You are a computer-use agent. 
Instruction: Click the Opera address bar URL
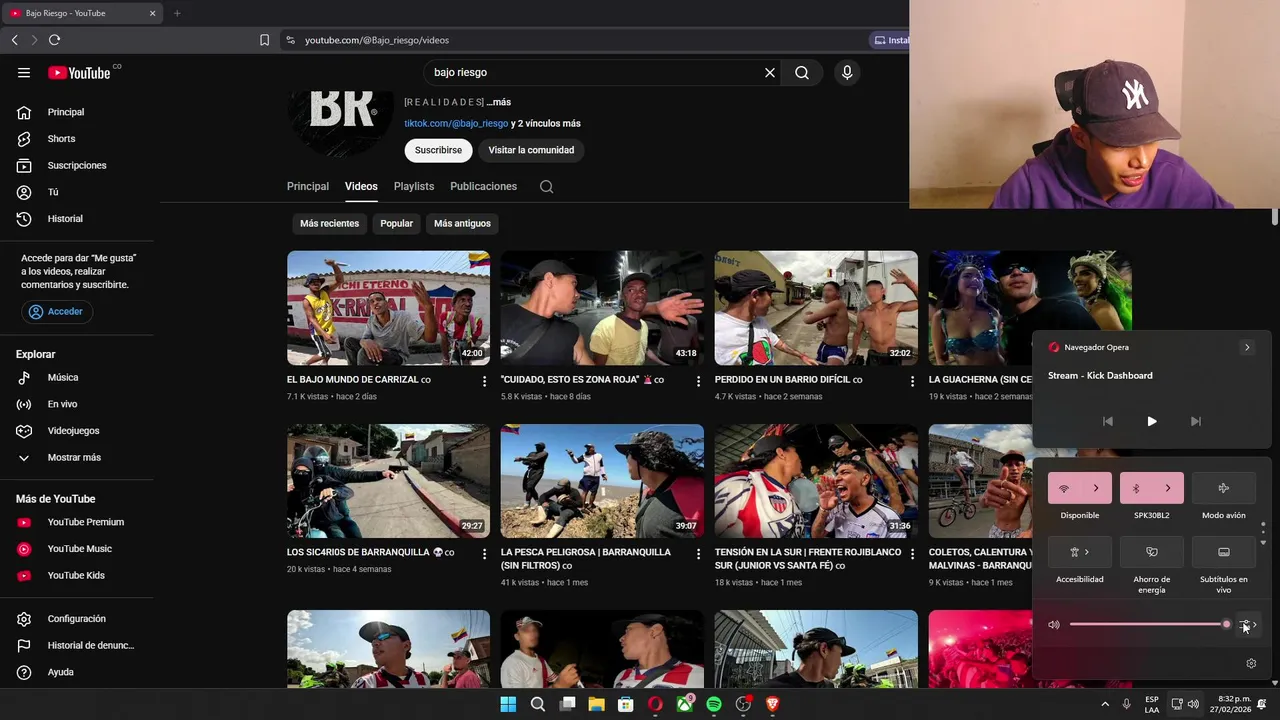(x=377, y=40)
